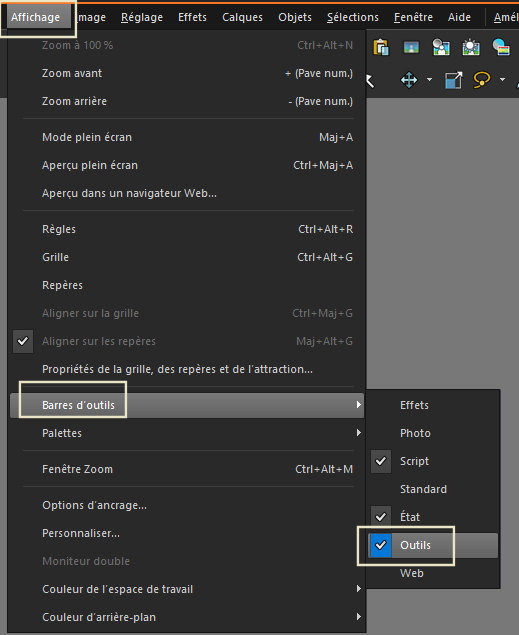The height and width of the screenshot is (635, 519).
Task: Click the portrait photo with magnifier icon
Action: click(x=440, y=47)
